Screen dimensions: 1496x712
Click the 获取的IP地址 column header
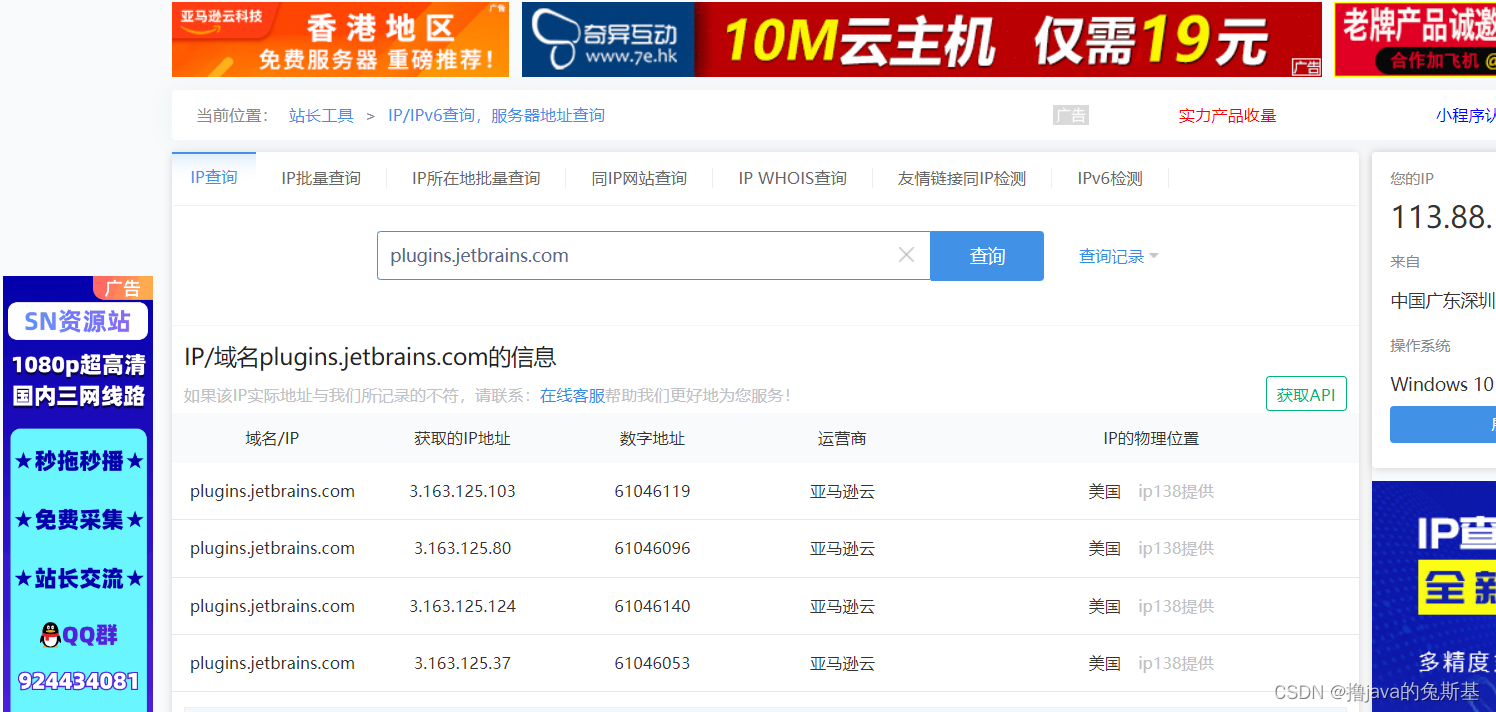tap(462, 438)
